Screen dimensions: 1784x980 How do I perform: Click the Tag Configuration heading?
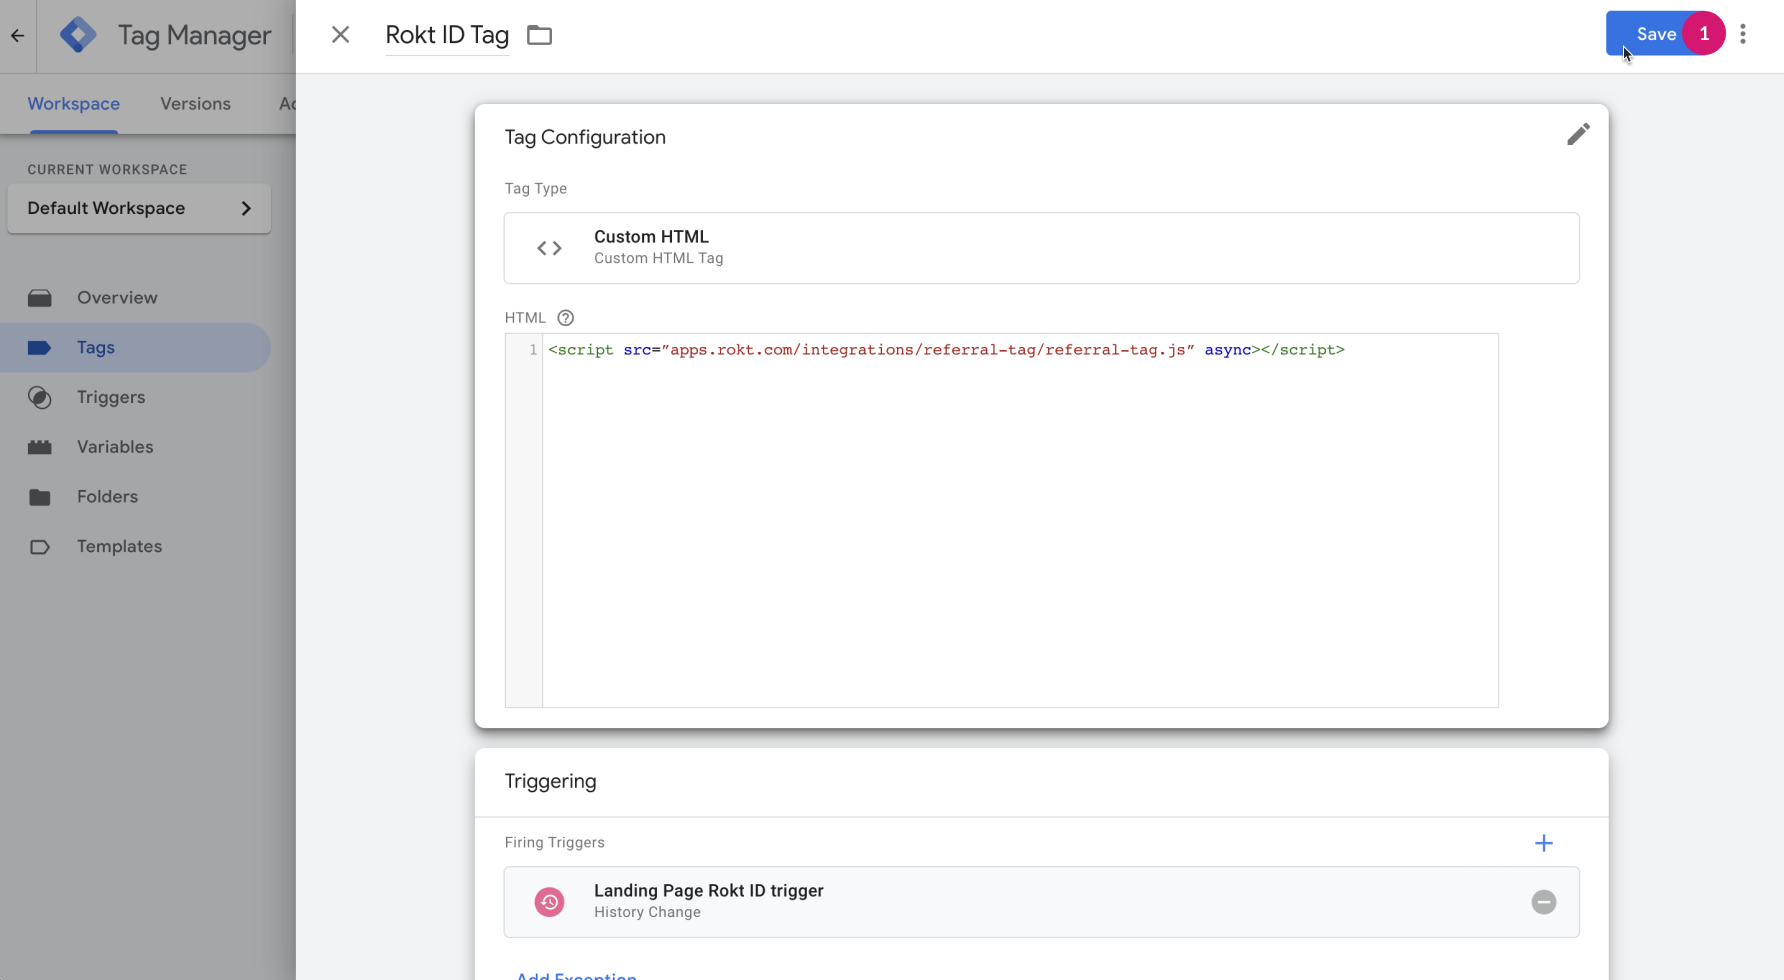tap(585, 137)
